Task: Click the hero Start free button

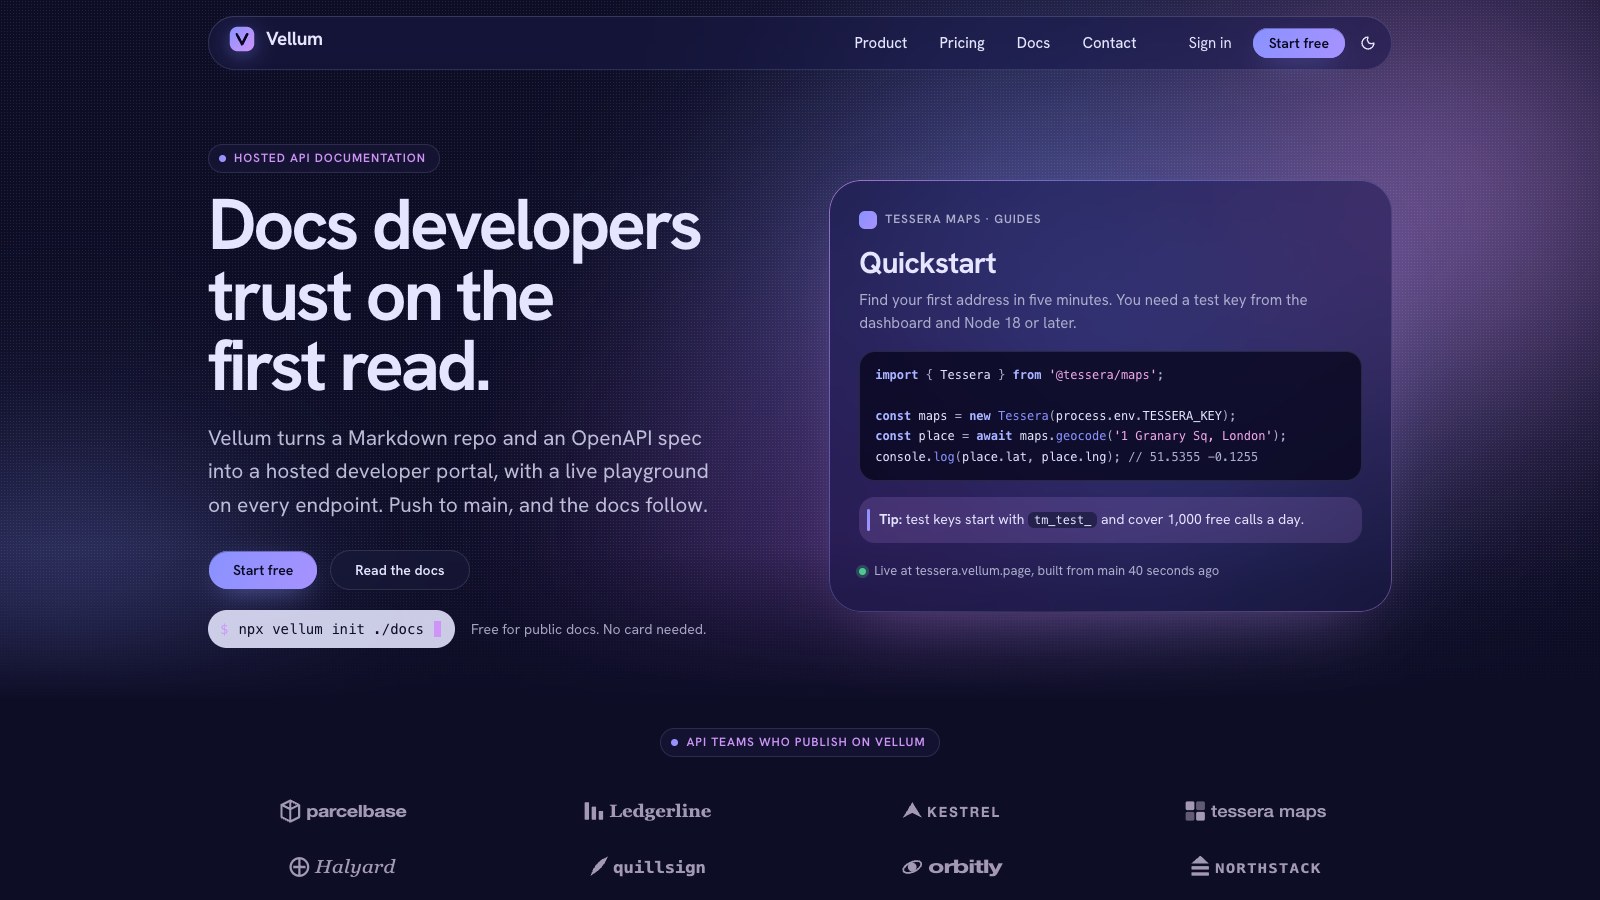Action: [263, 570]
